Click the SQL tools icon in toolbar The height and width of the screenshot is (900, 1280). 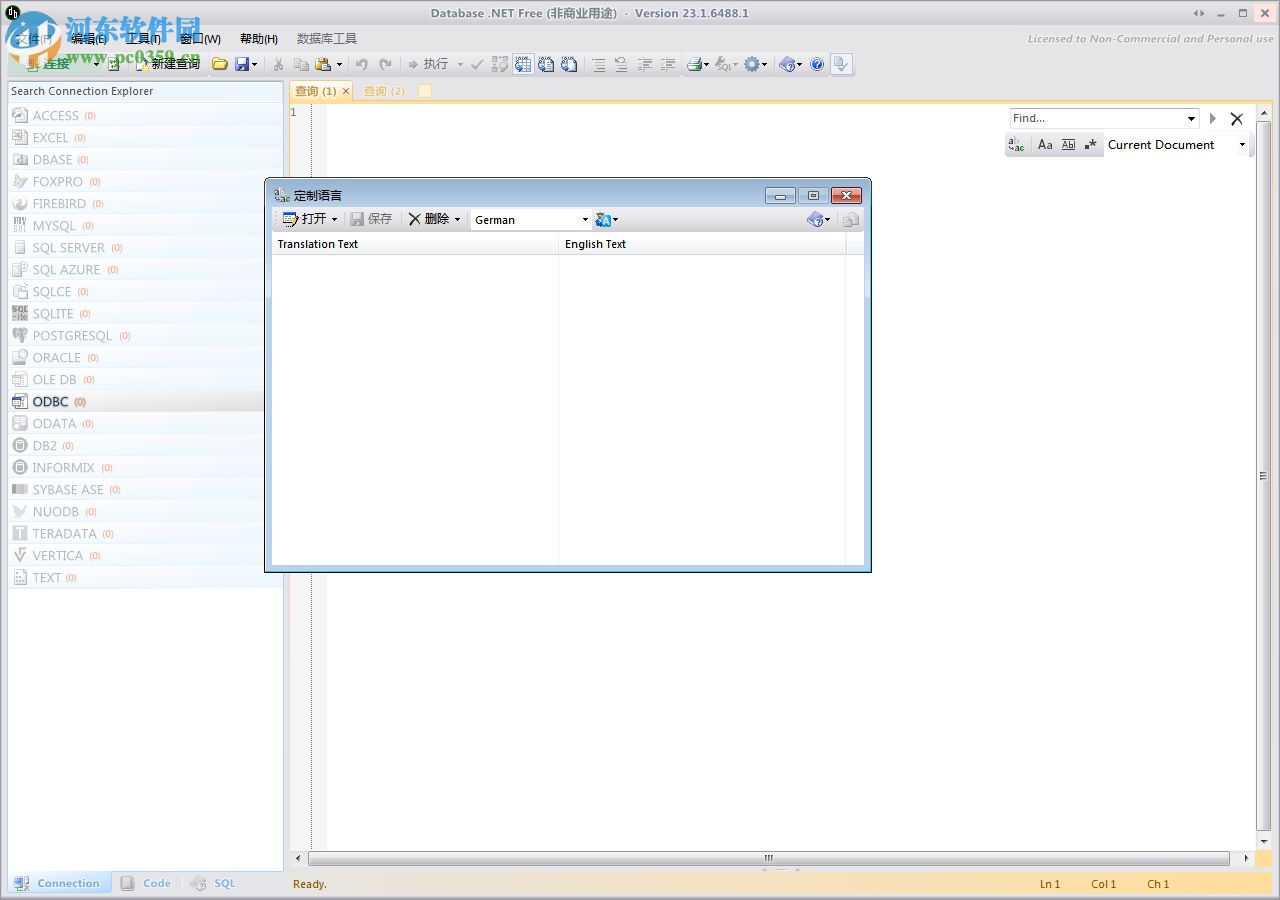click(724, 64)
